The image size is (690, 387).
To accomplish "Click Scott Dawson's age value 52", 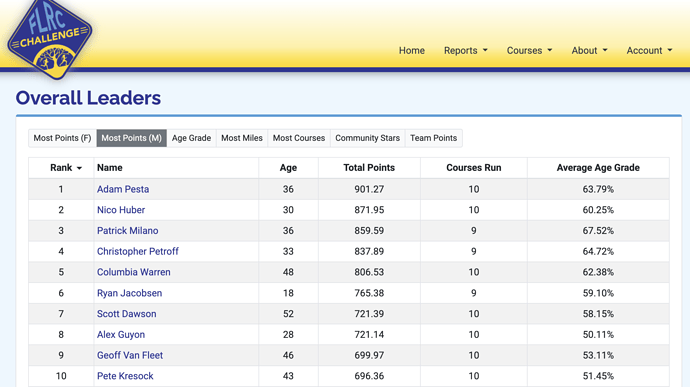I will coord(288,314).
